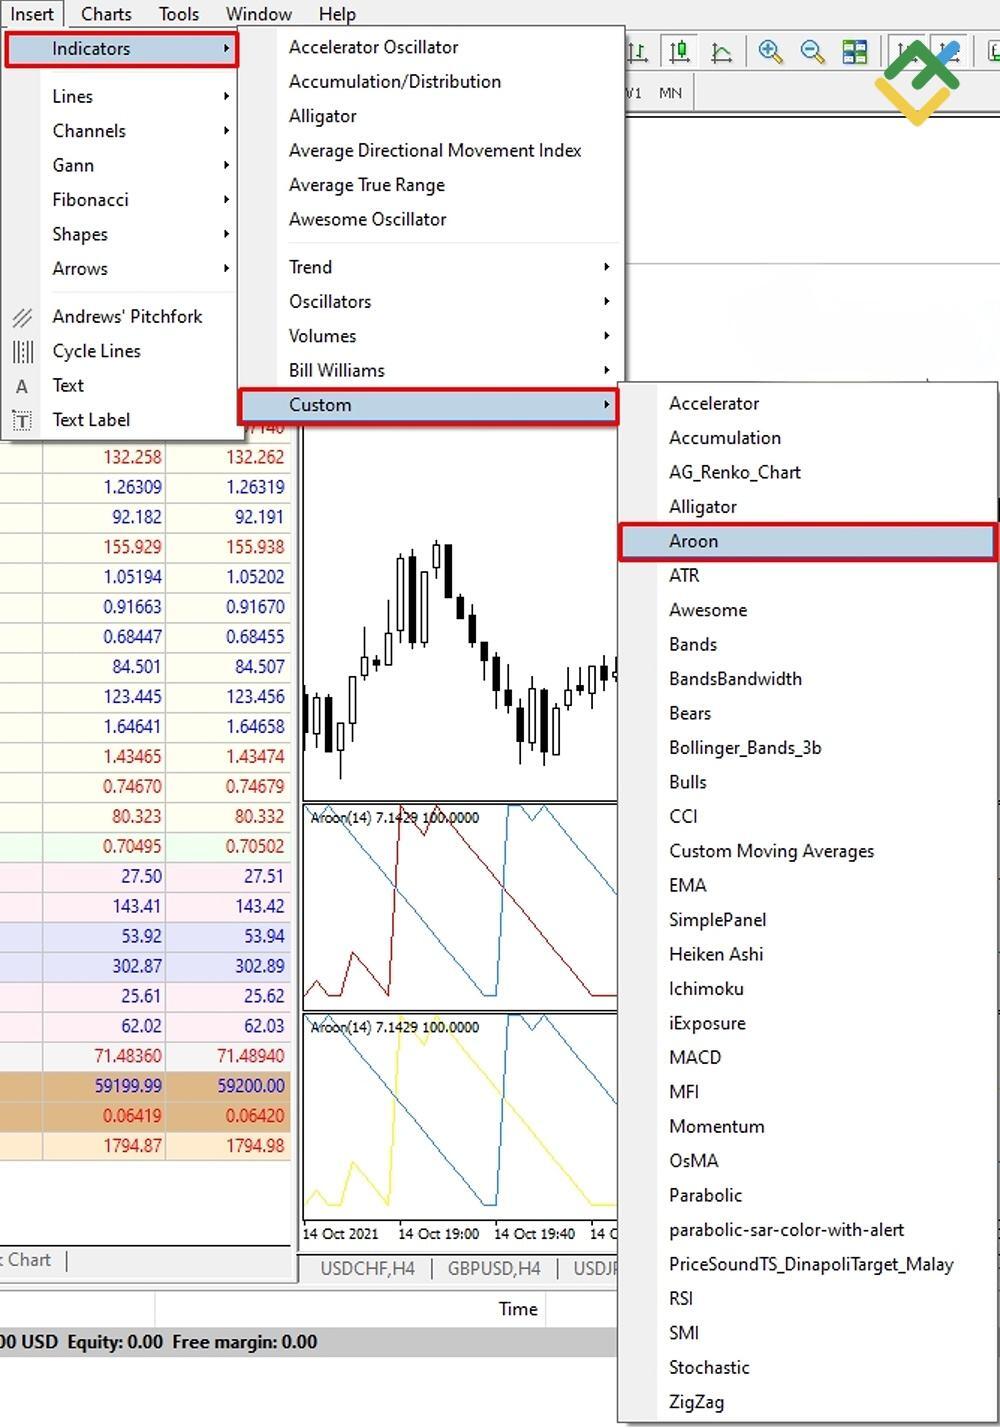Expand the Indicators submenu
Image resolution: width=1000 pixels, height=1428 pixels.
coord(122,49)
